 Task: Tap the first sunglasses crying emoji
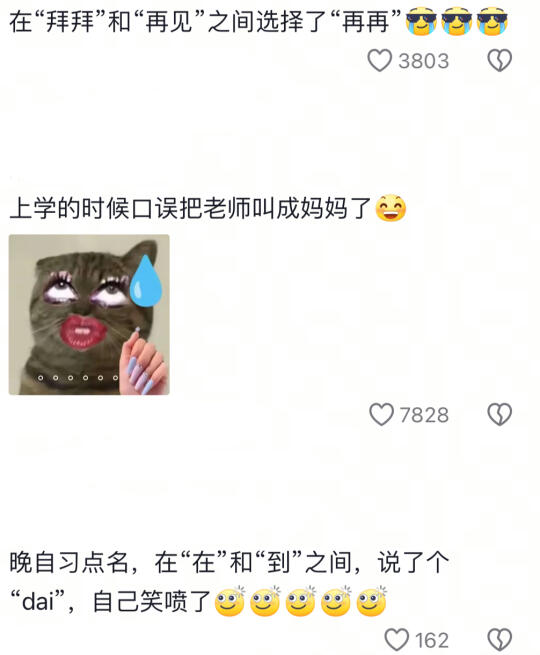pyautogui.click(x=421, y=21)
